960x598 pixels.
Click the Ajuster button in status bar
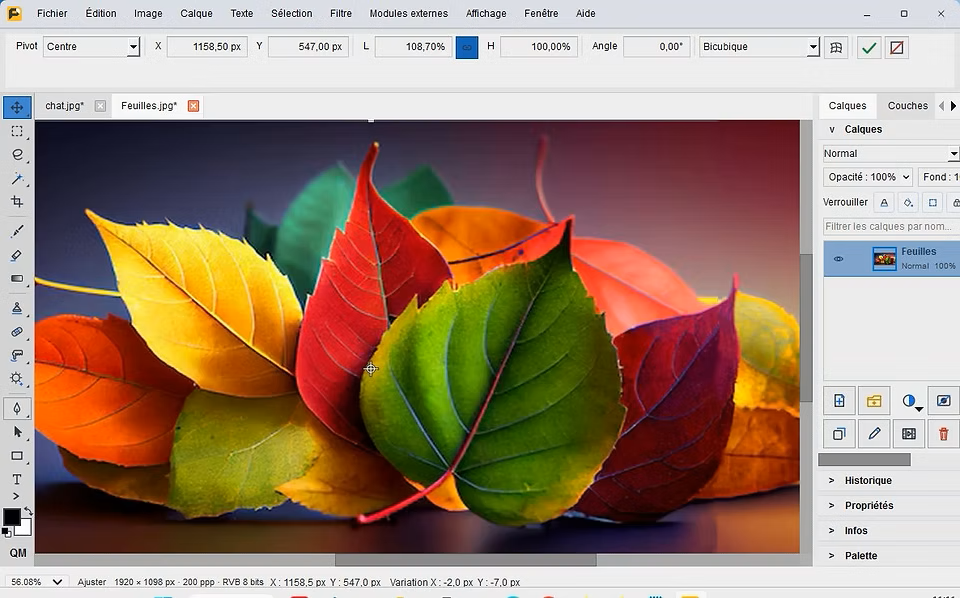pyautogui.click(x=92, y=582)
